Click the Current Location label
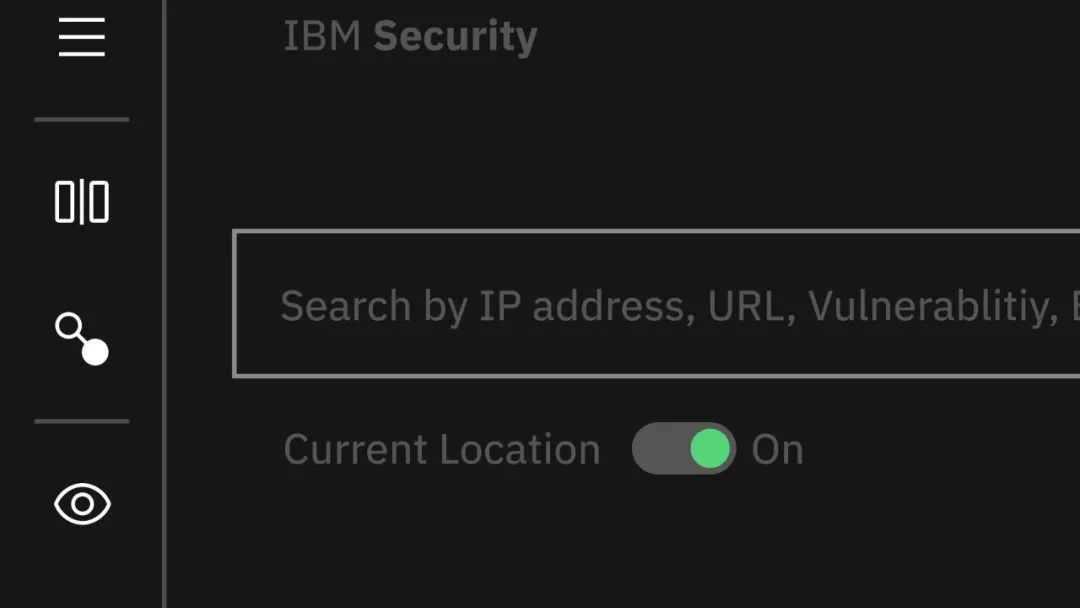Image resolution: width=1080 pixels, height=608 pixels. pos(442,450)
